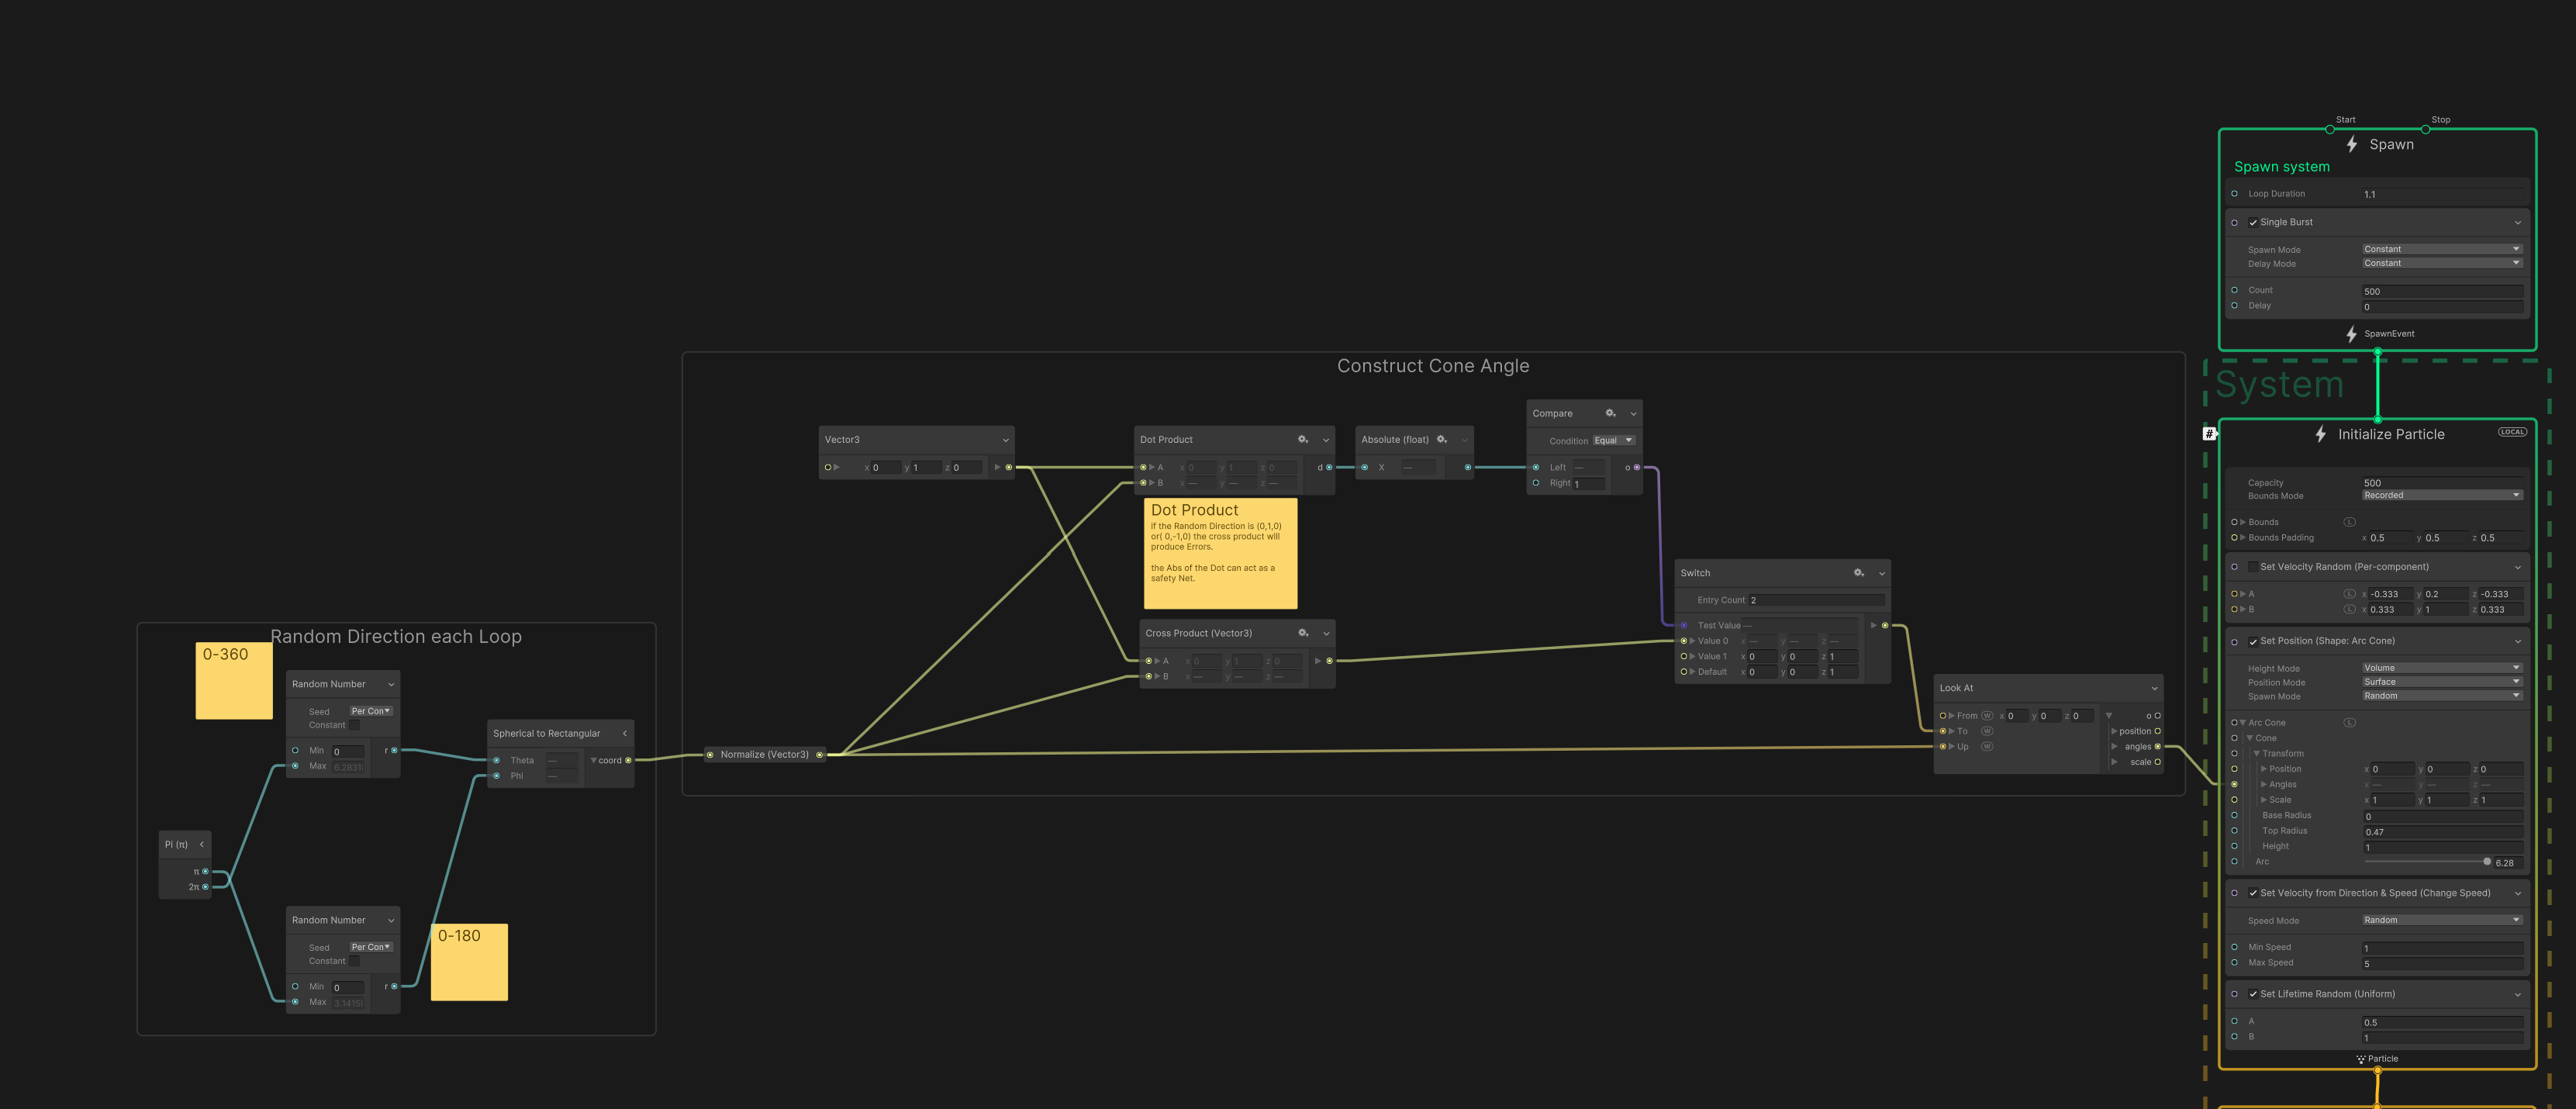Viewport: 2576px width, 1109px height.
Task: Open the Compare node settings gear
Action: click(1610, 413)
